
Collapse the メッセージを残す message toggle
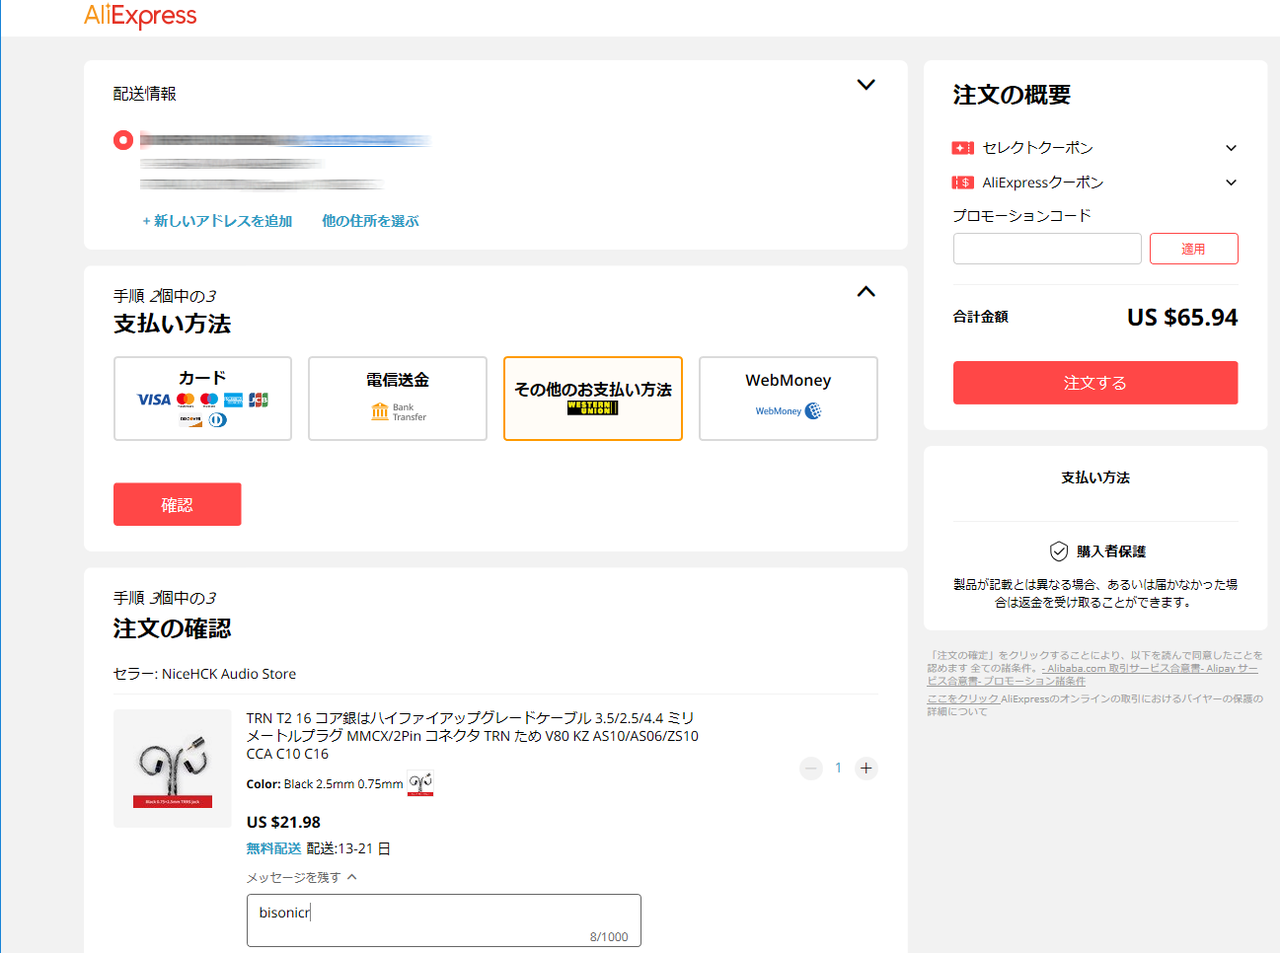[301, 877]
